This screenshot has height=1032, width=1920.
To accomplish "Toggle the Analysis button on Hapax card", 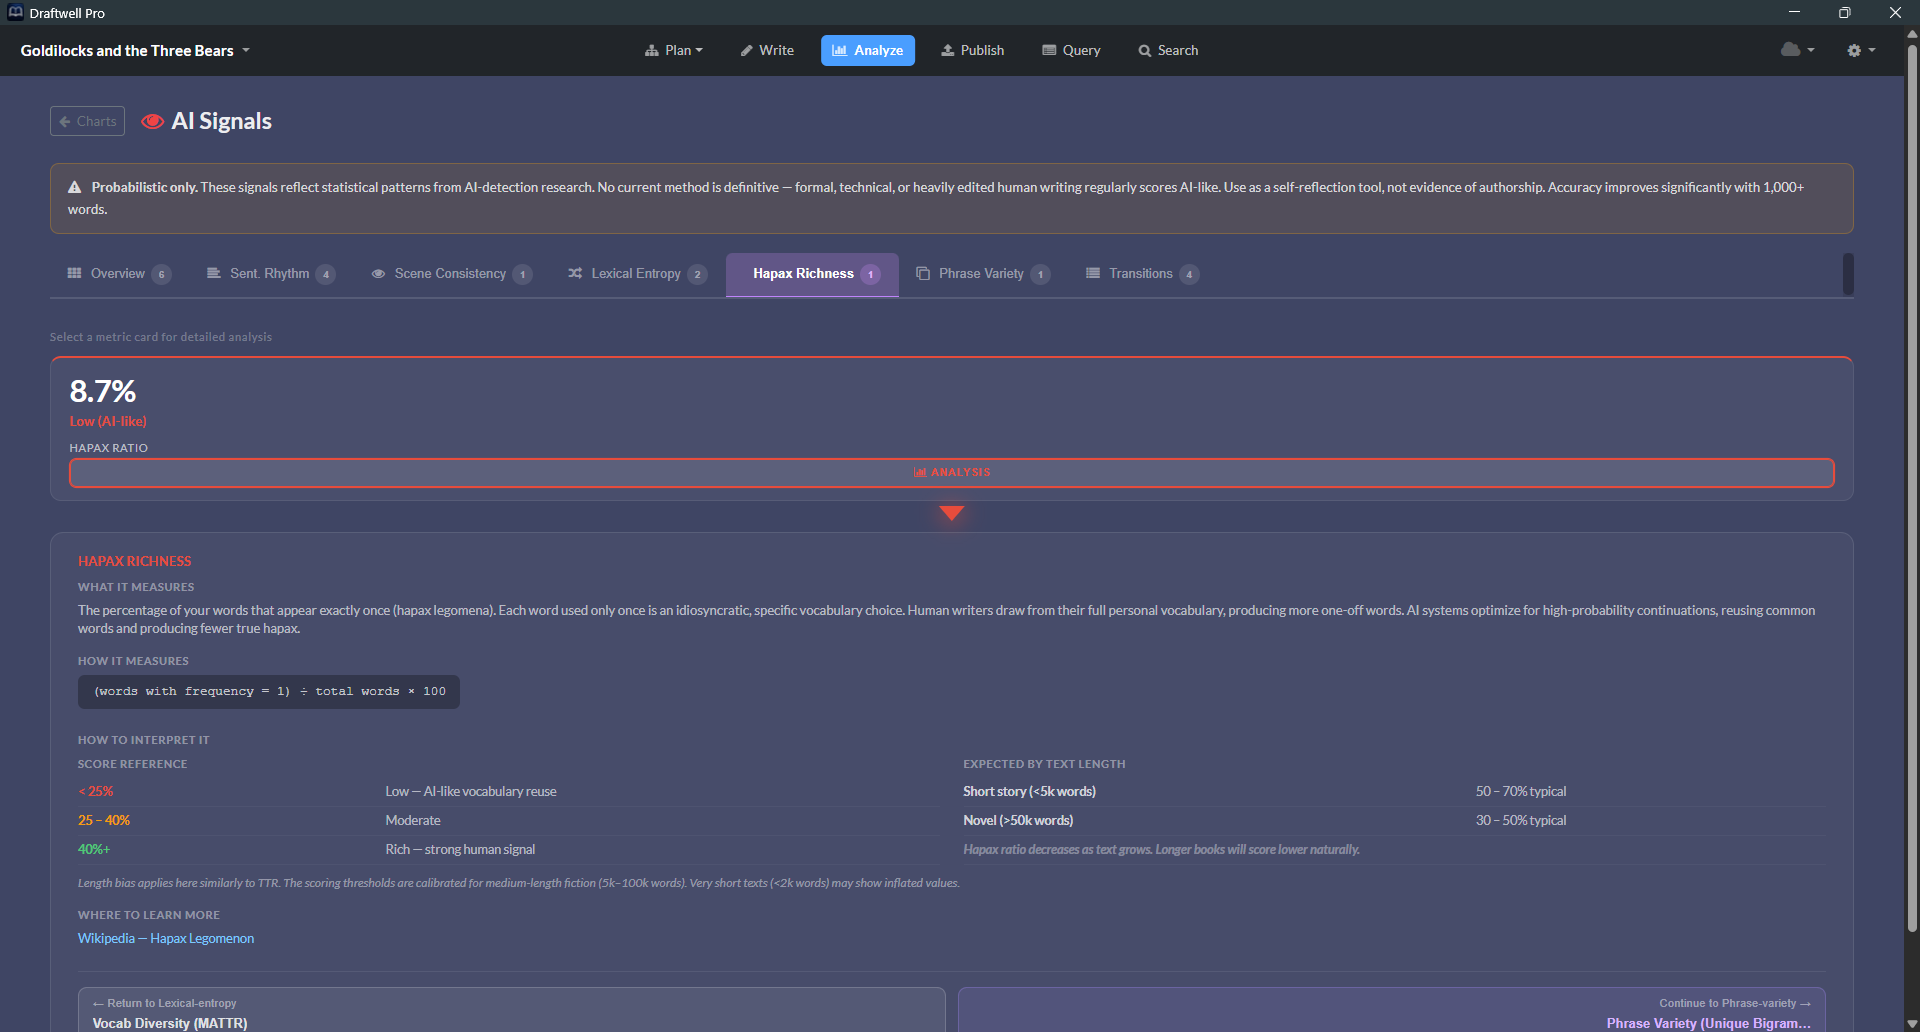I will pos(952,473).
